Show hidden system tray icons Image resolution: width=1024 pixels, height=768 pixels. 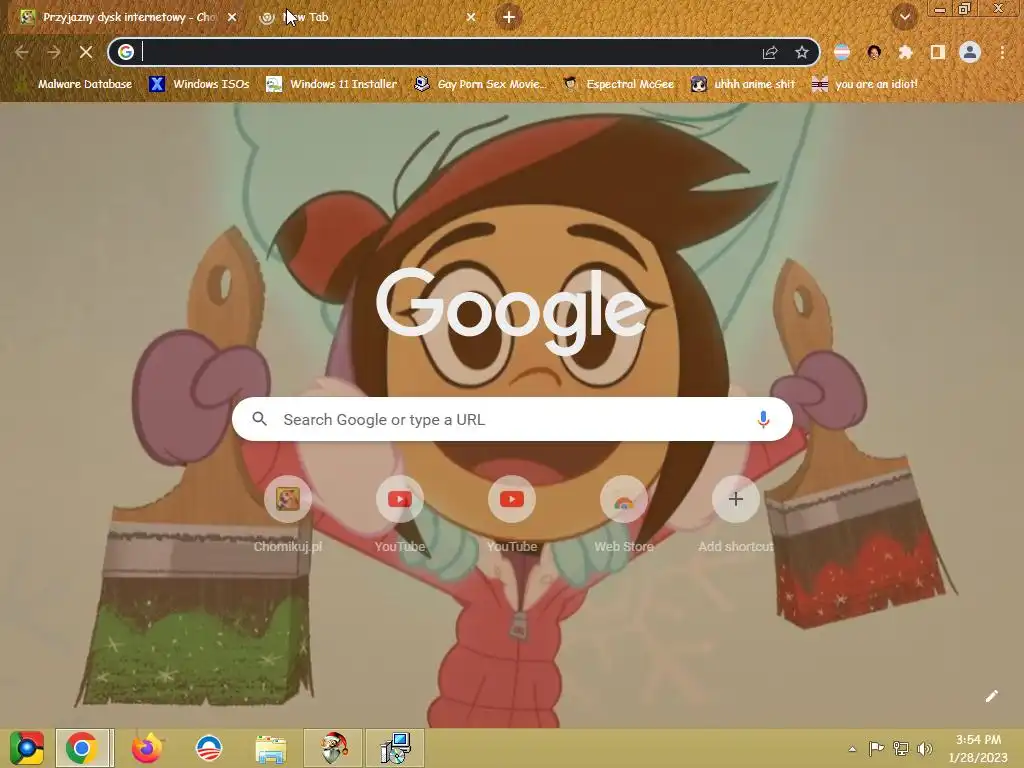pos(852,749)
